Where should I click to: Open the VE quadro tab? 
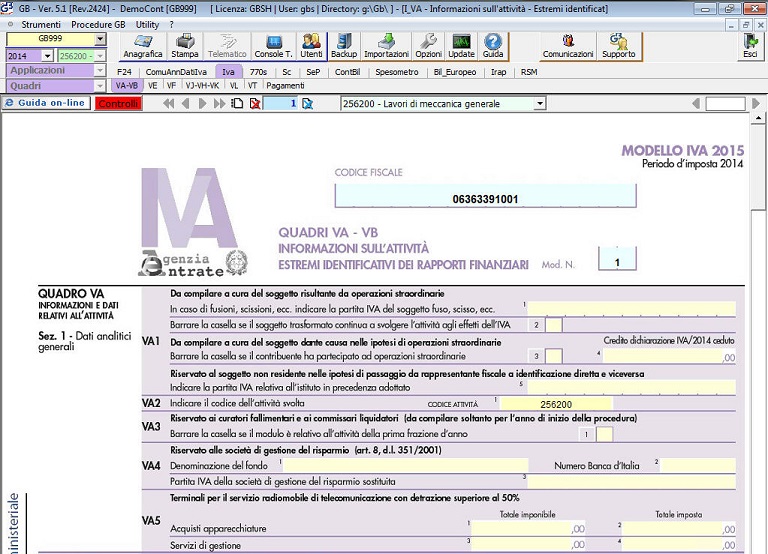[152, 86]
